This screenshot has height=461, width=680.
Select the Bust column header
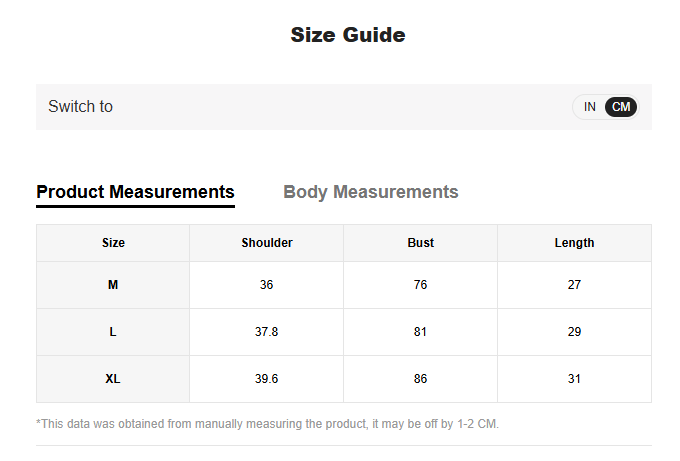(x=421, y=243)
